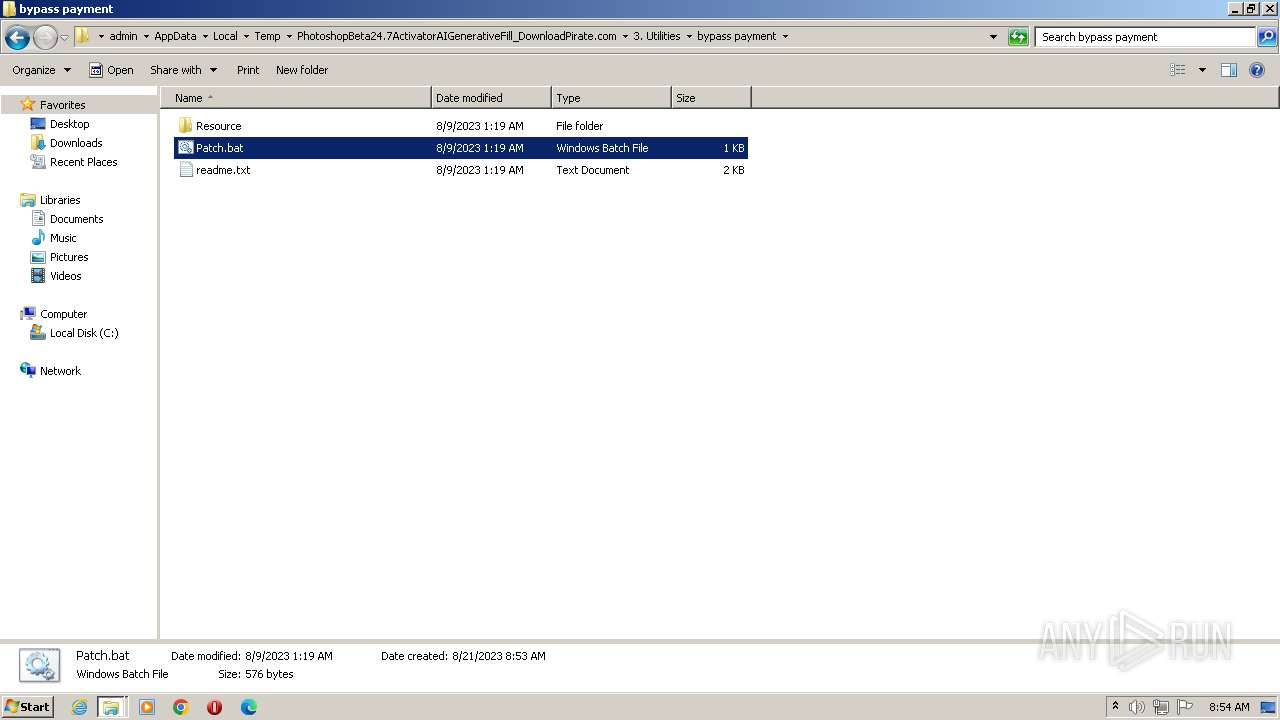
Task: Expand the view options dropdown arrow
Action: (x=1202, y=70)
